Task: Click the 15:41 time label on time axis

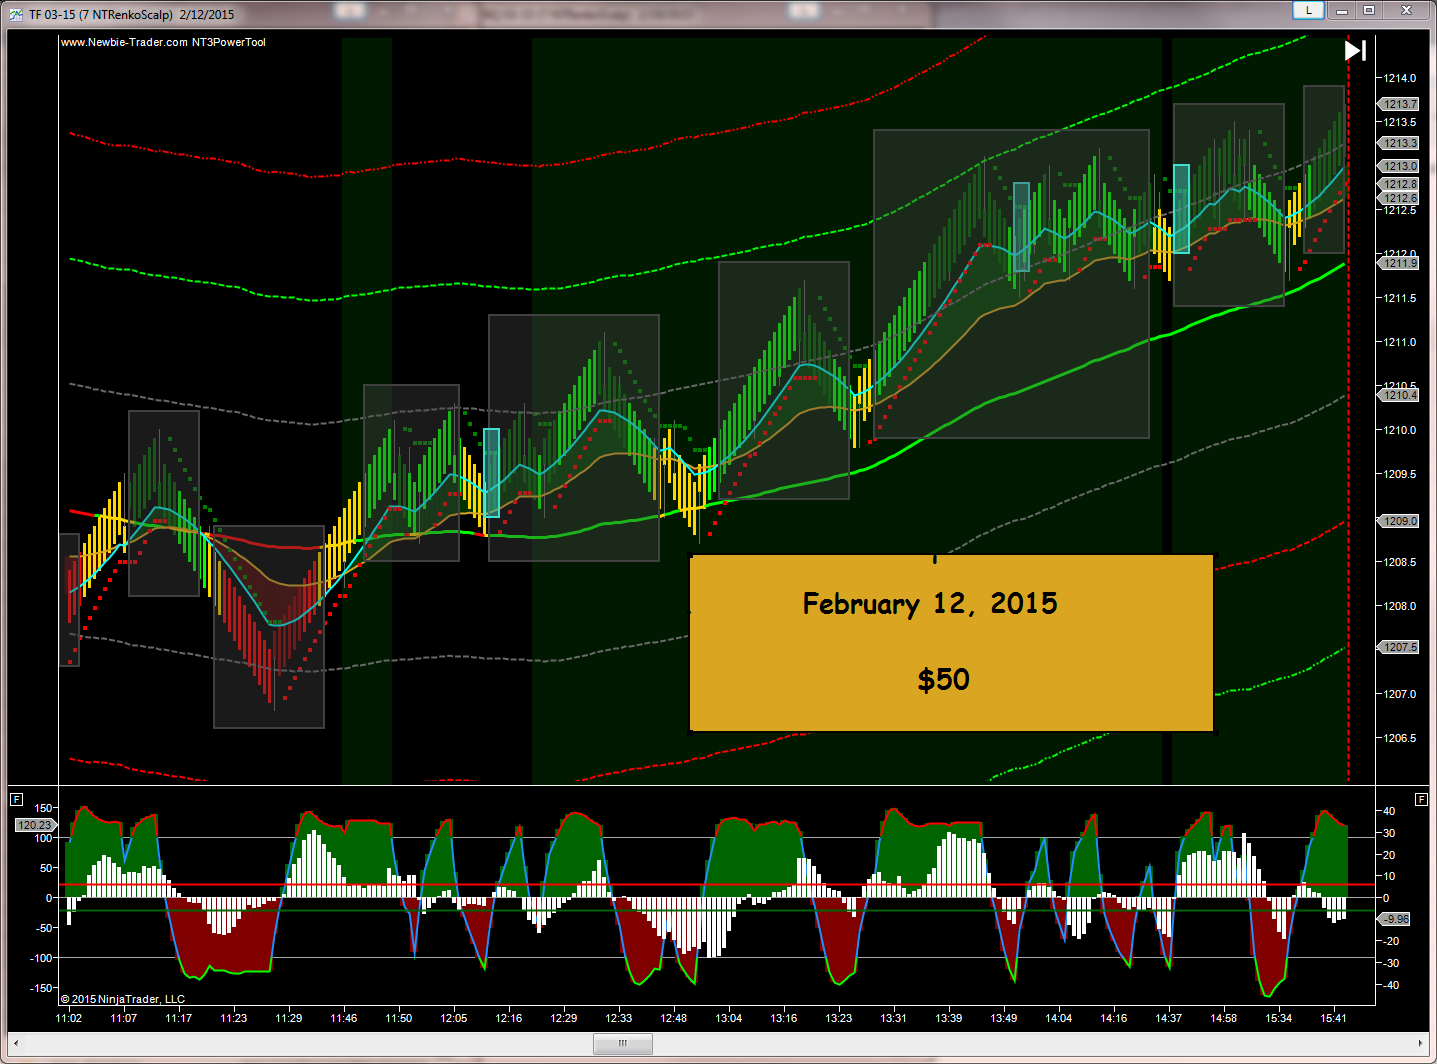Action: [1333, 1018]
